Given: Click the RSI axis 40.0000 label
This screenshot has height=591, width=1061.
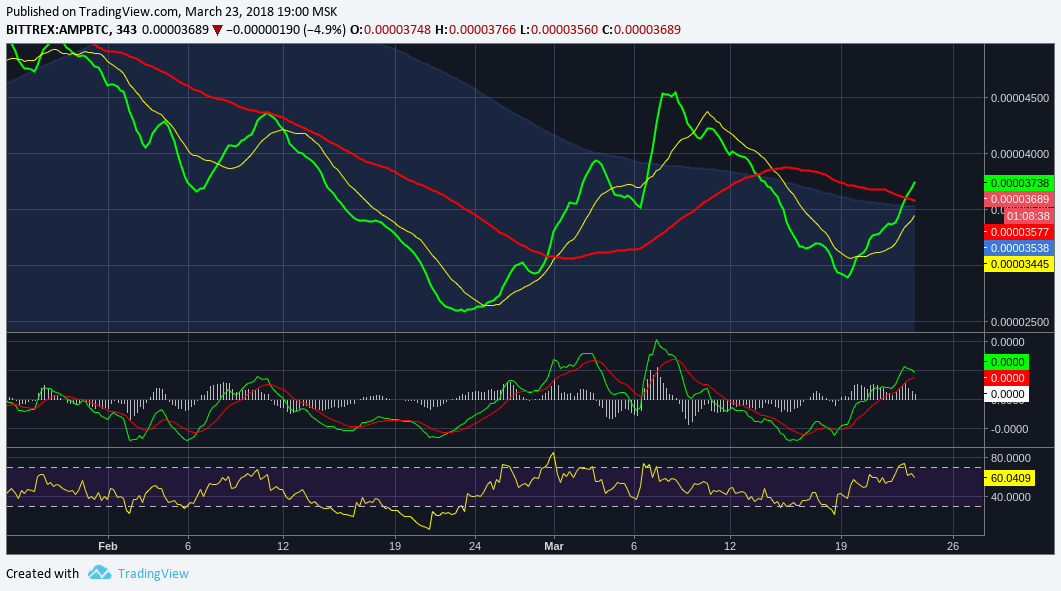Looking at the screenshot, I should click(x=1010, y=497).
